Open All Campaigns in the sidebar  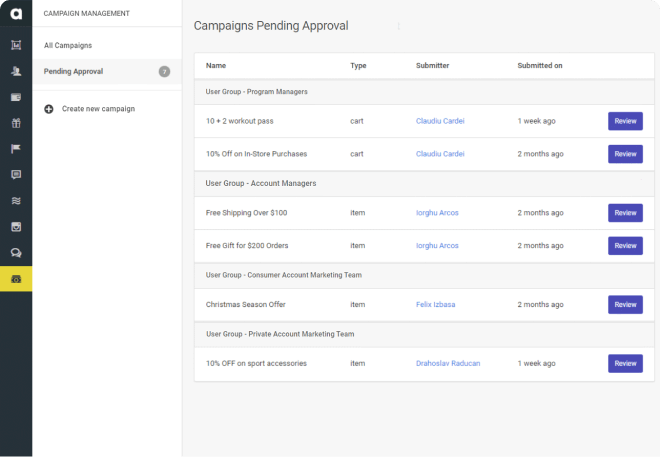(x=68, y=45)
